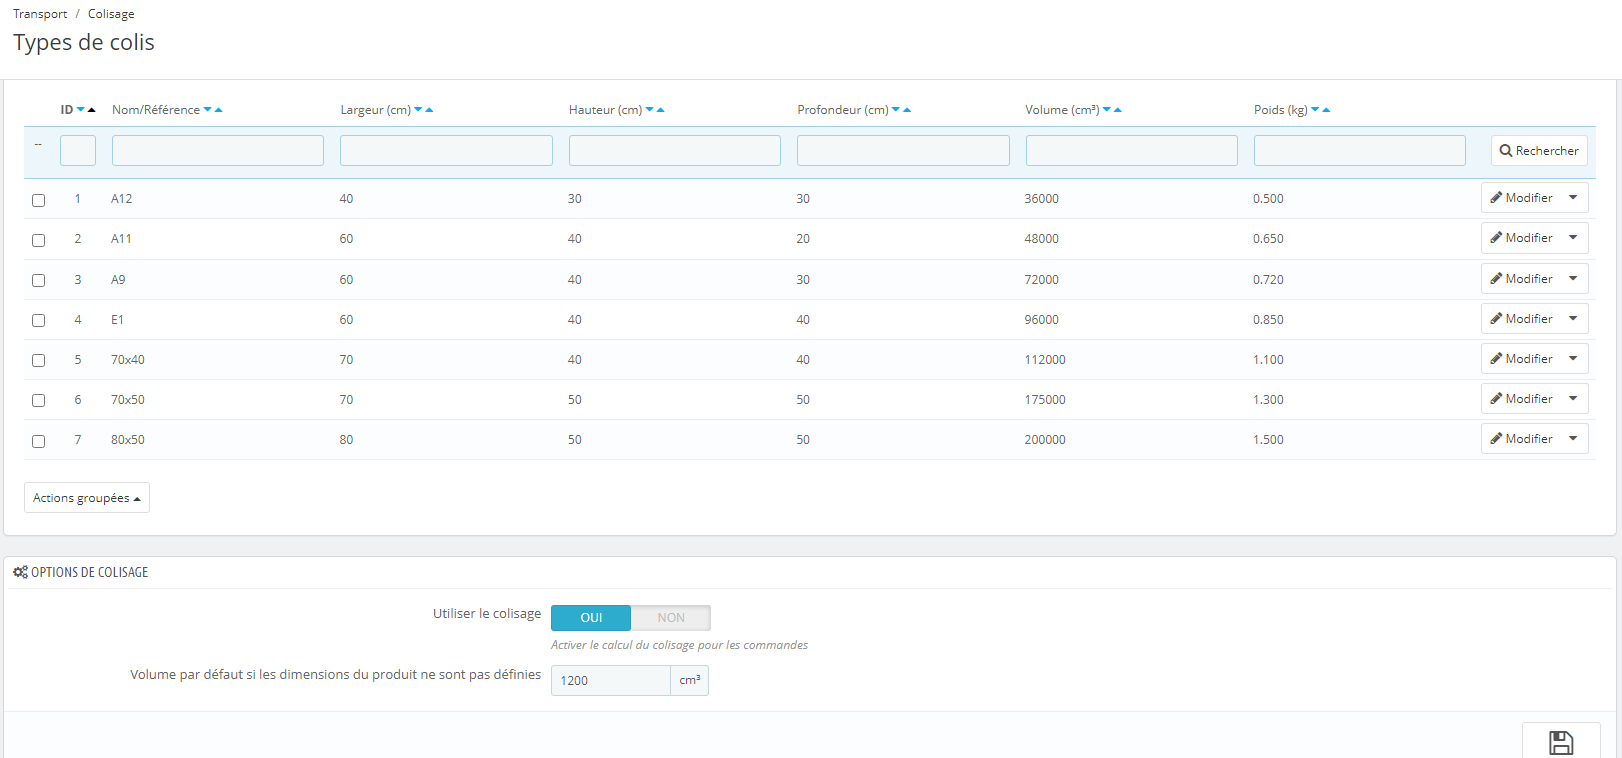Screen dimensions: 1622x758
Task: Sort ID column ascending arrow
Action: tap(92, 110)
